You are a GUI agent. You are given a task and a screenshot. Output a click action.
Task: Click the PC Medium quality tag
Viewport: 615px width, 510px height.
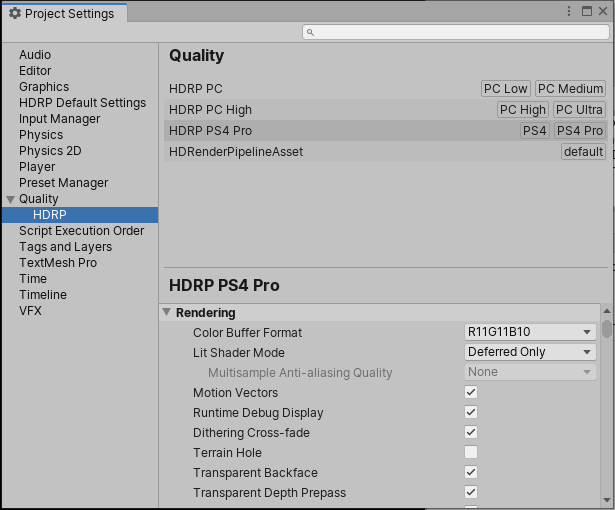(570, 89)
